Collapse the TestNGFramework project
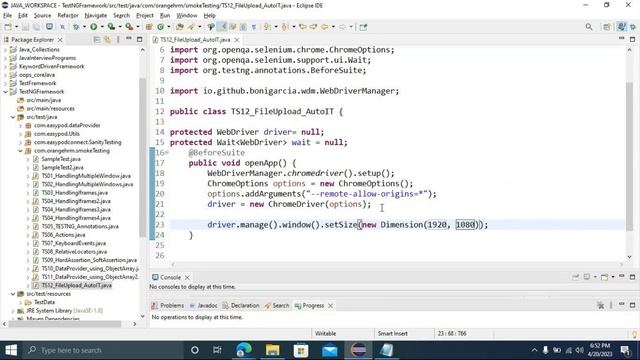 [5, 92]
